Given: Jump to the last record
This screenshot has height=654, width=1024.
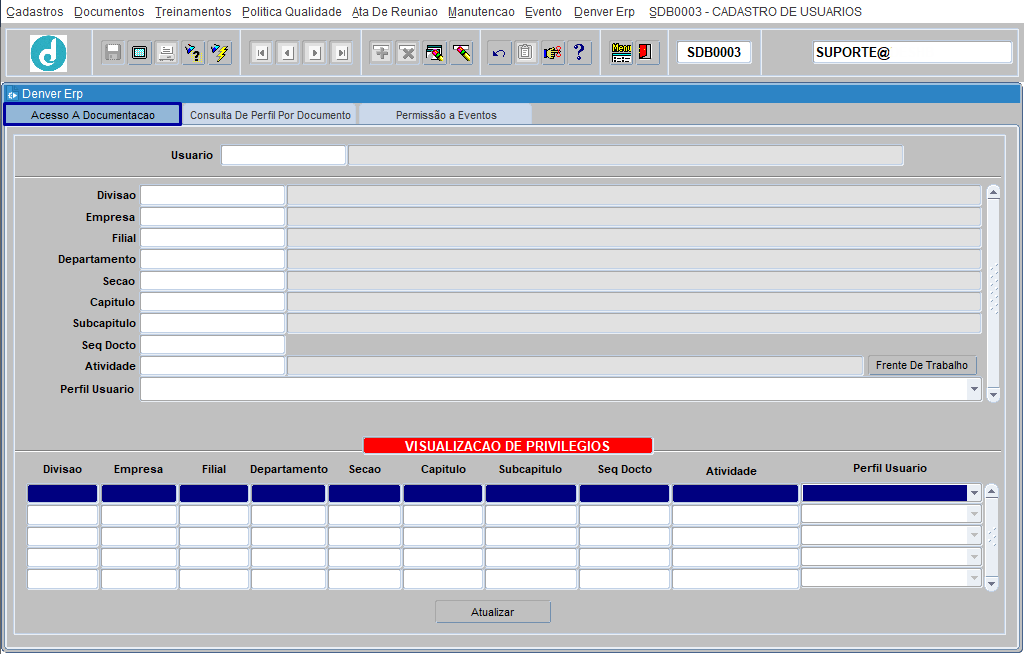Looking at the screenshot, I should [342, 52].
